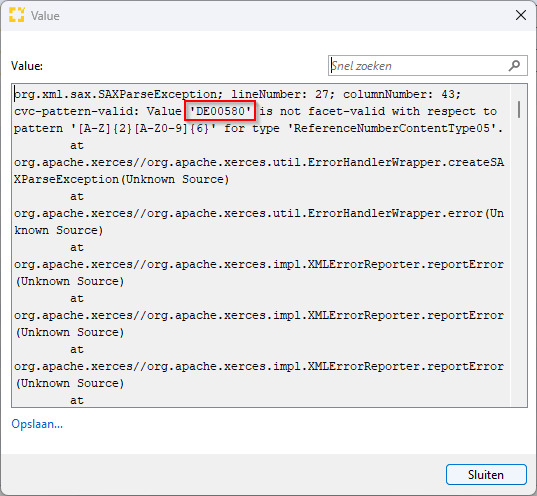Click the magnifier icon in the search box
Screen dimensions: 537x496
point(514,65)
